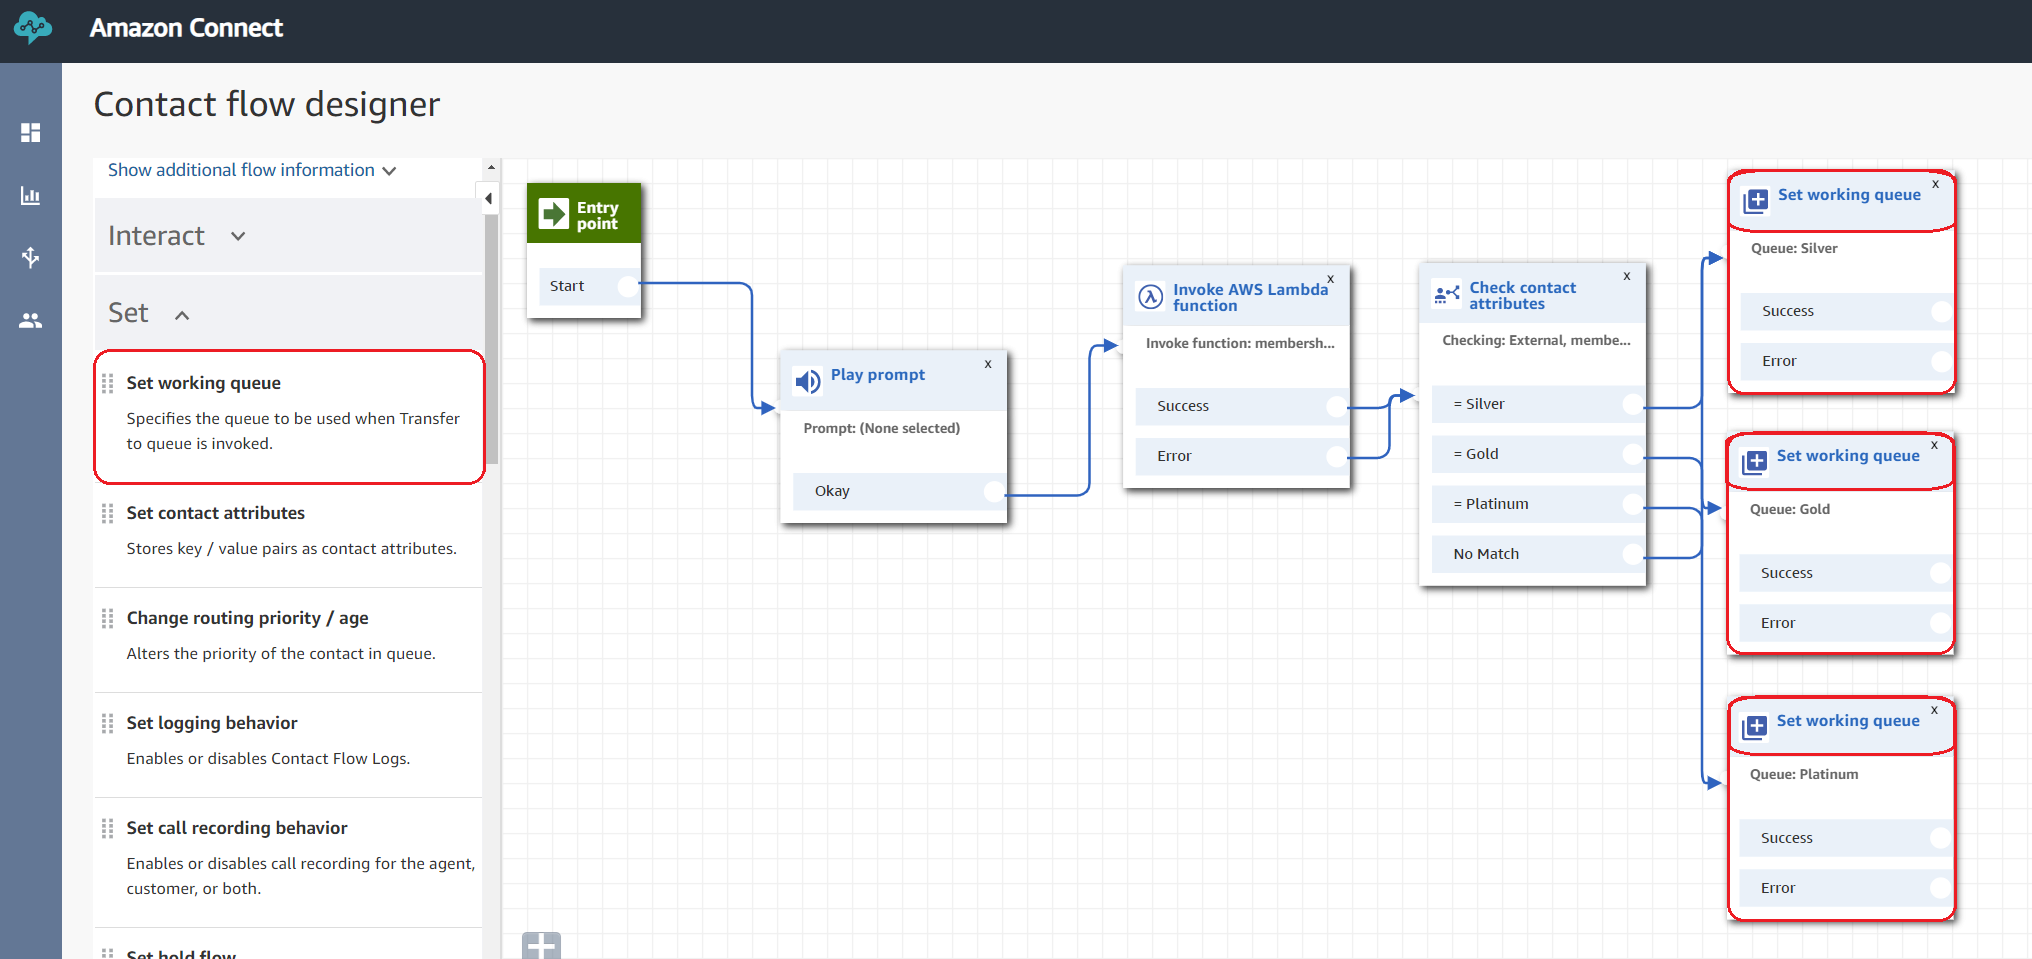
Task: Click the 'Checking: External, membe...' text
Action: point(1536,341)
